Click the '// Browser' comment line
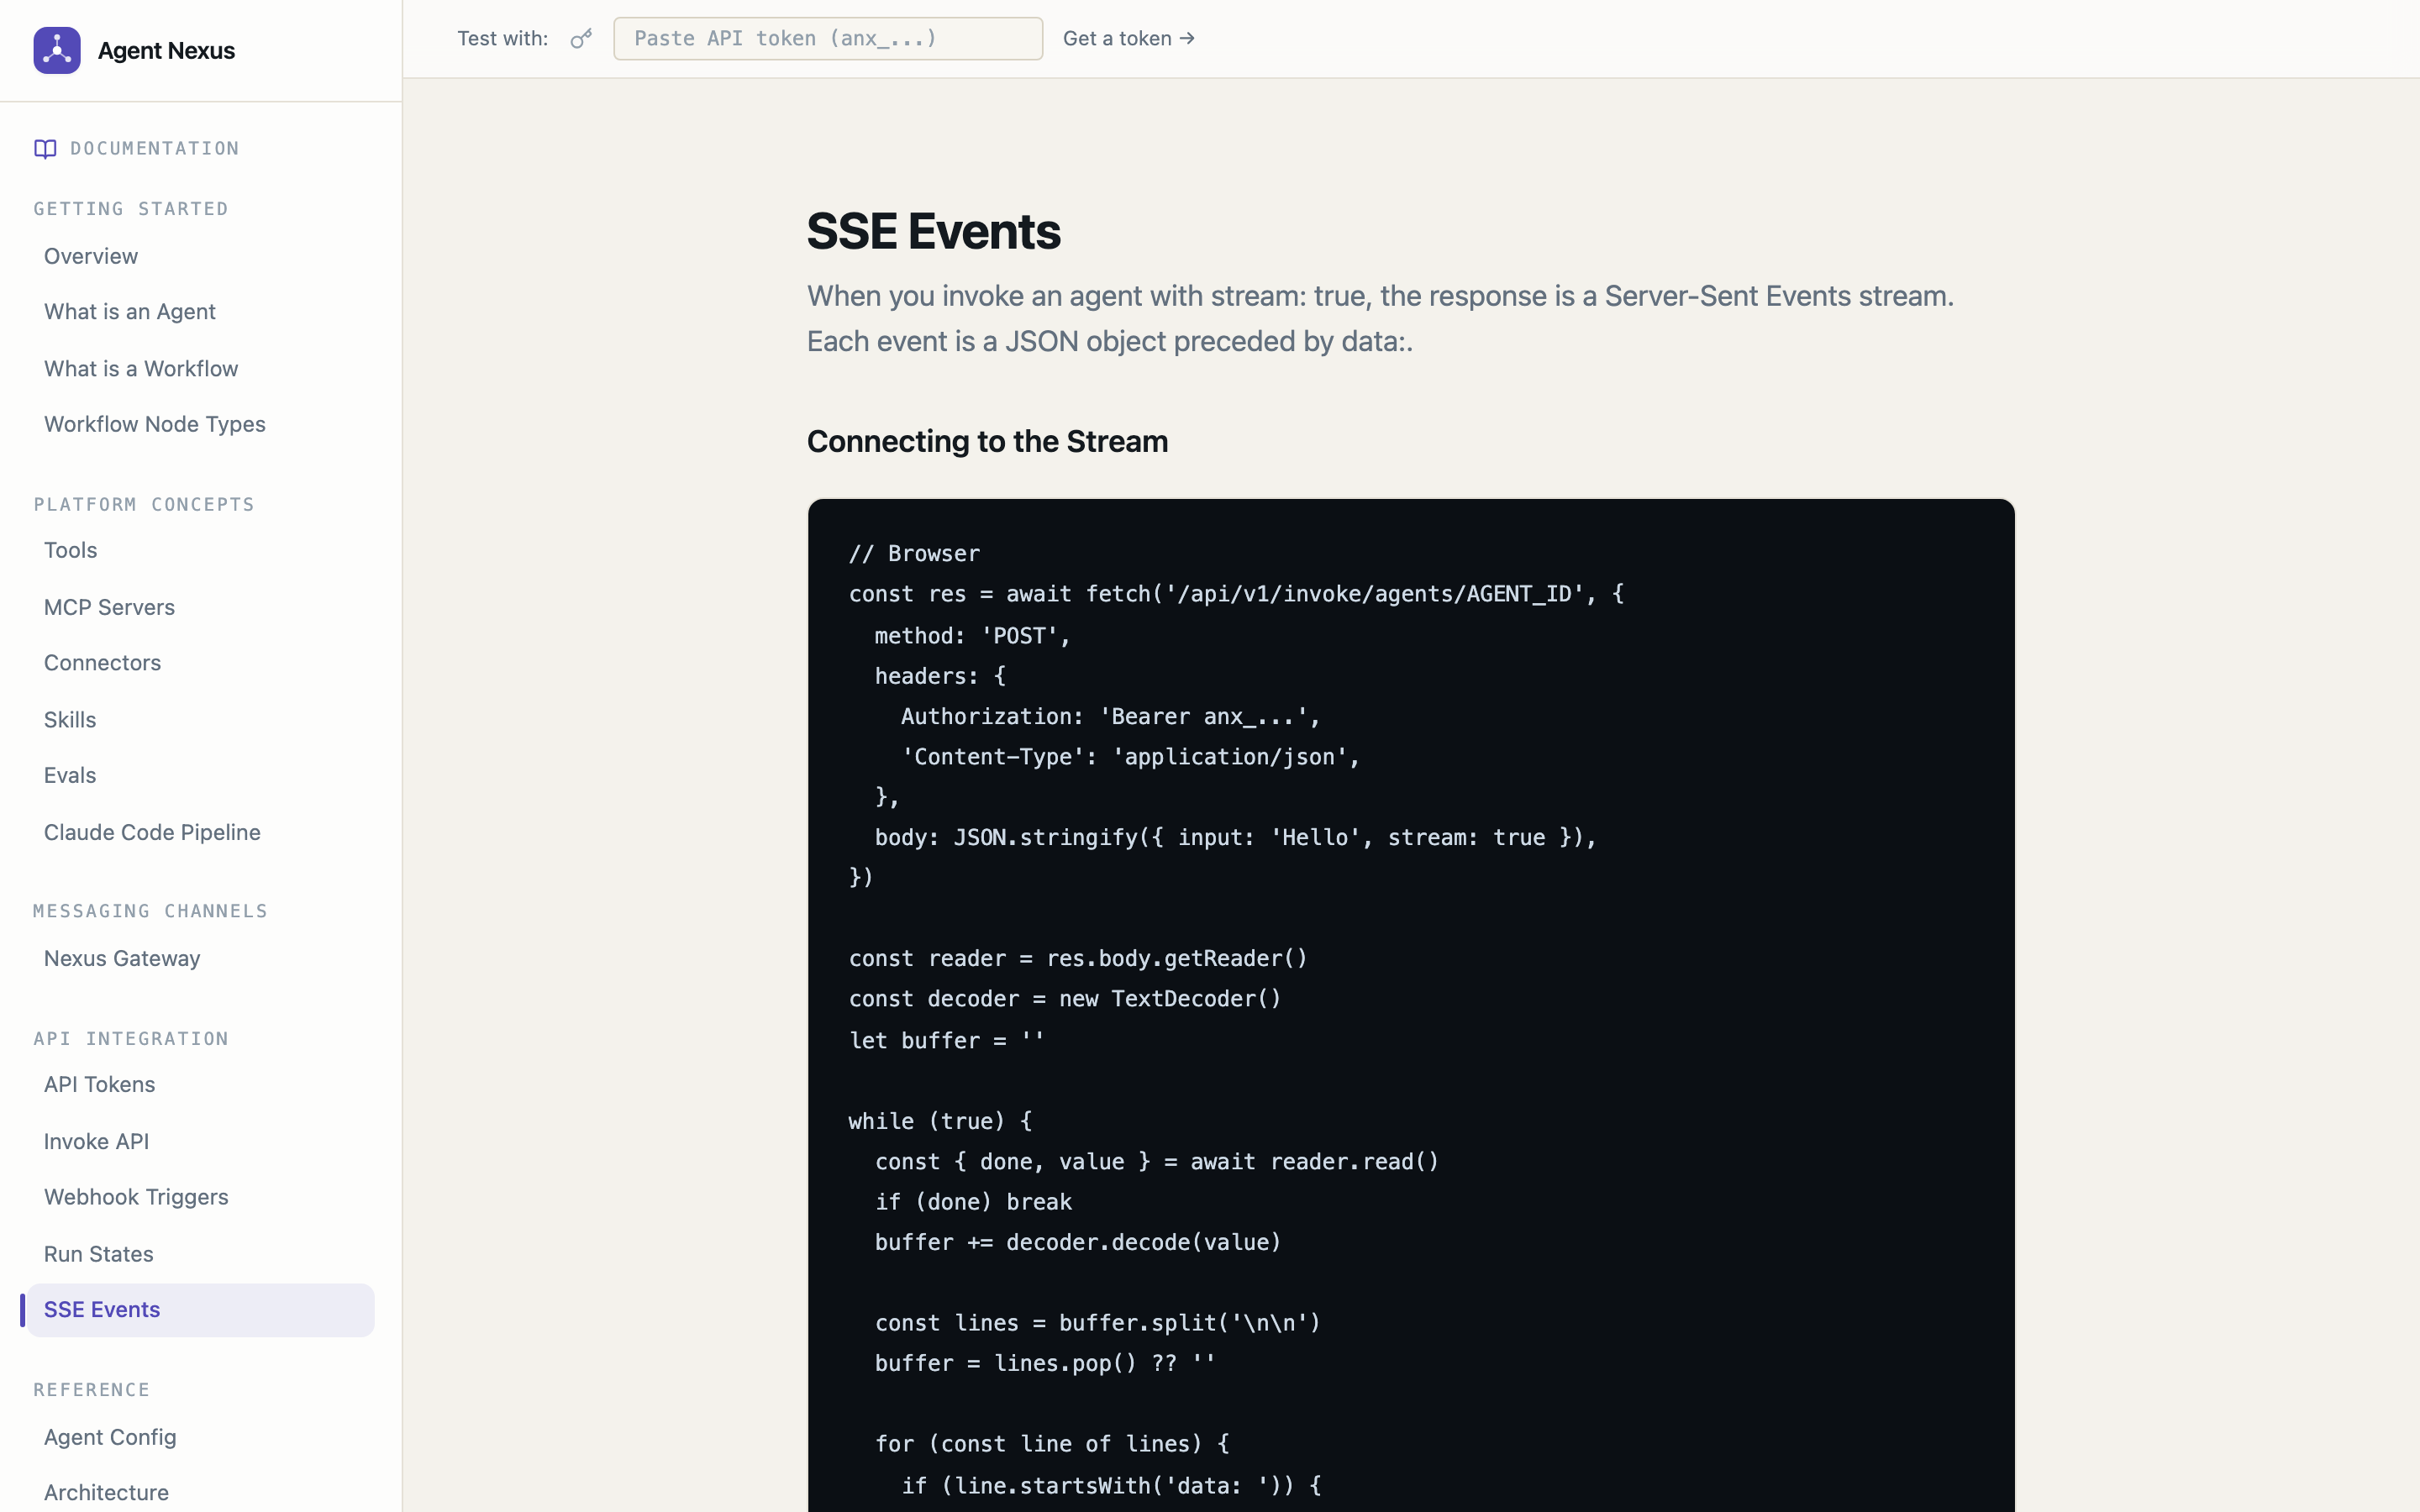This screenshot has width=2420, height=1512. click(914, 553)
